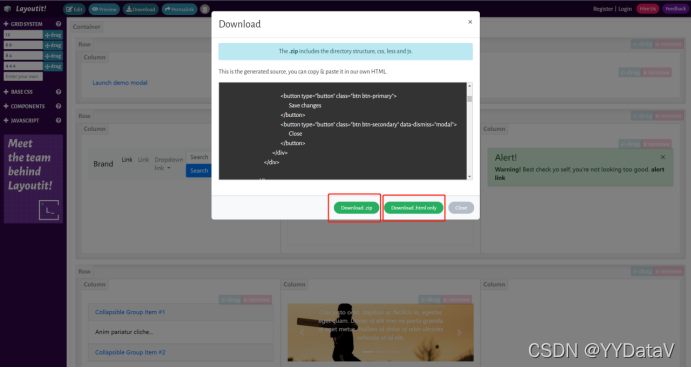Click the Meet the team behind Layoutit! banner

33,179
